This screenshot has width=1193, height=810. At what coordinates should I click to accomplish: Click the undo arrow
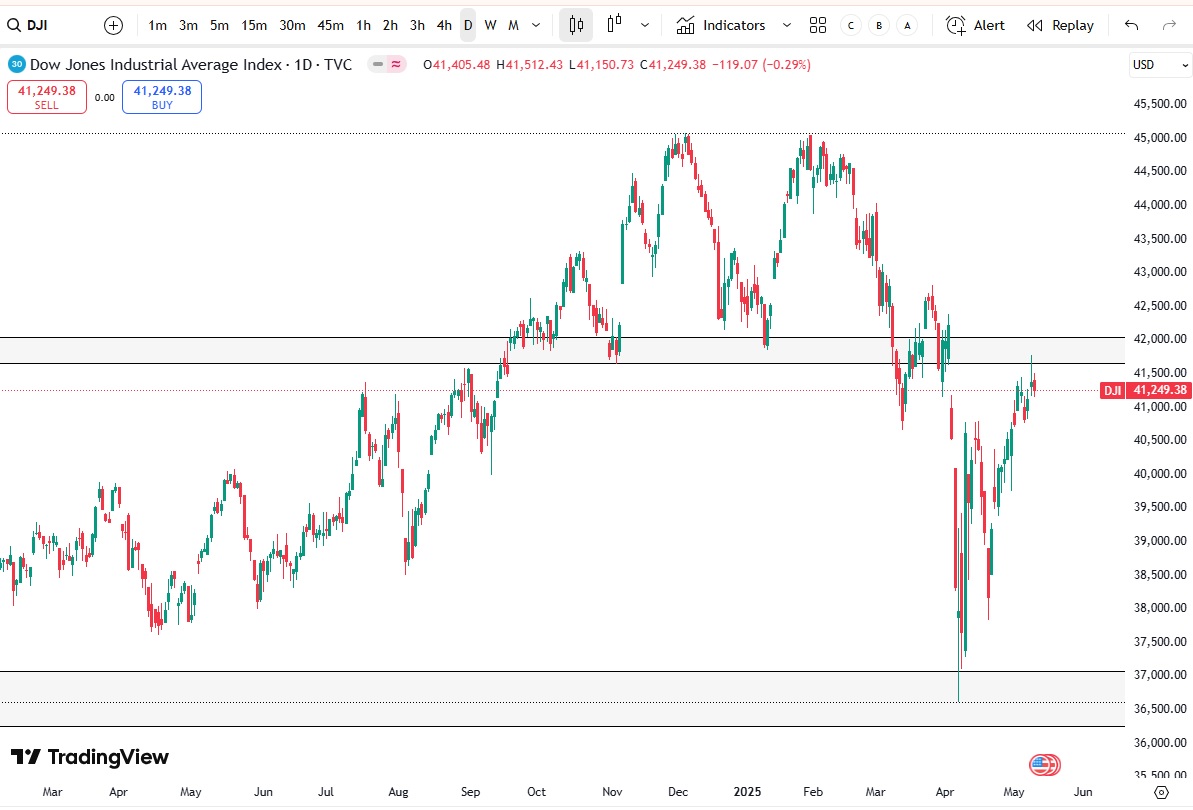(1131, 25)
